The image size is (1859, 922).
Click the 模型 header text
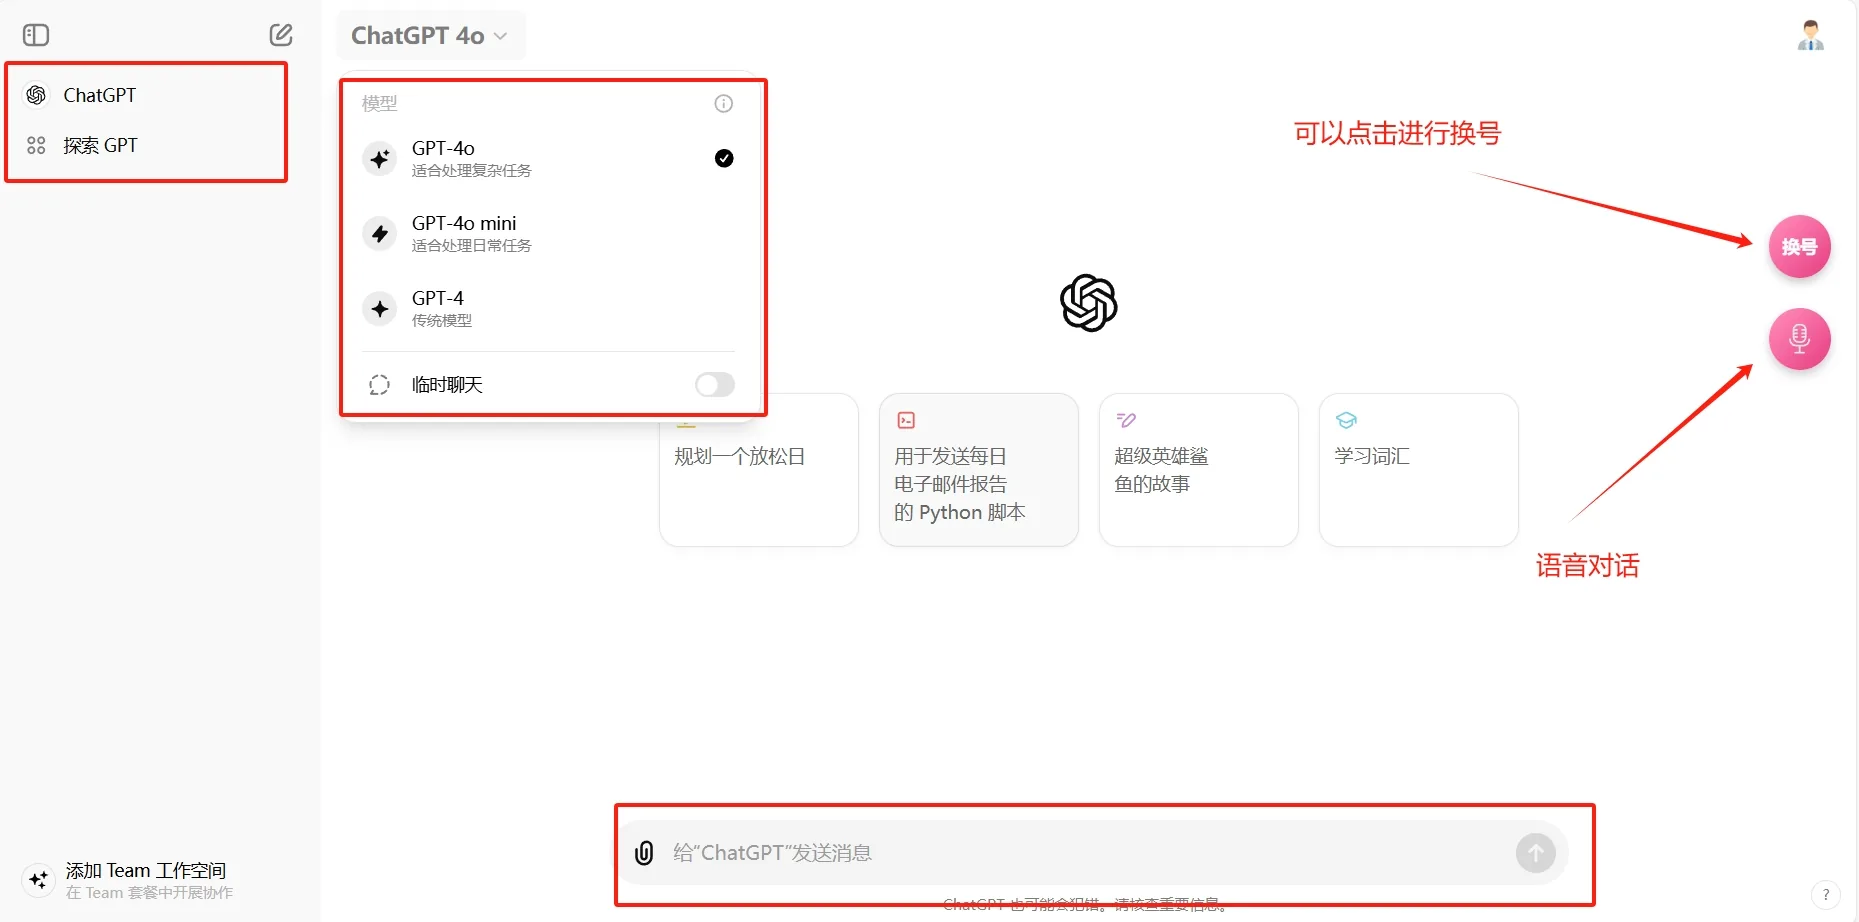point(379,103)
